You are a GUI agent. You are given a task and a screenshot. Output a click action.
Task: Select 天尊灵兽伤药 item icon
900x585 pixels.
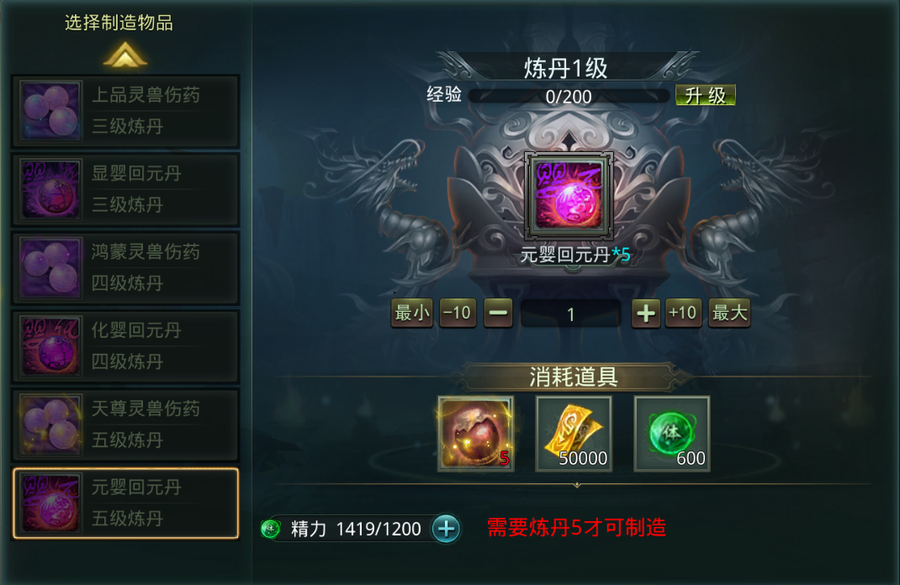click(51, 425)
